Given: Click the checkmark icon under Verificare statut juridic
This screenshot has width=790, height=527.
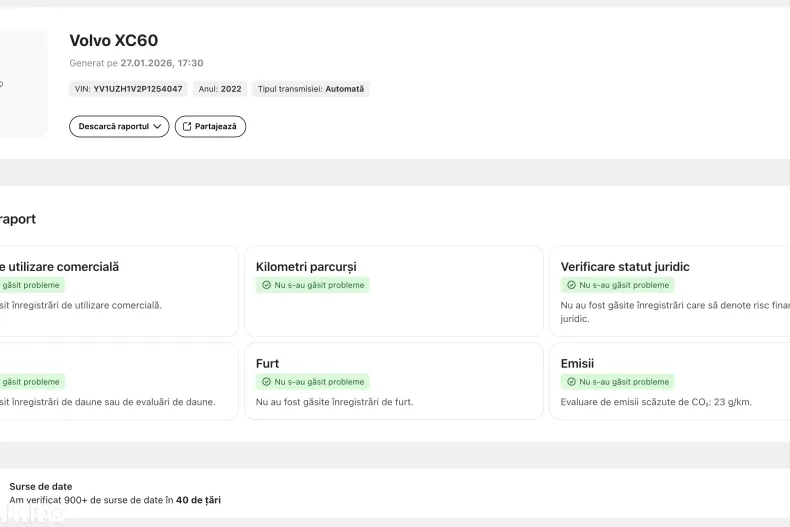Looking at the screenshot, I should click(x=571, y=285).
